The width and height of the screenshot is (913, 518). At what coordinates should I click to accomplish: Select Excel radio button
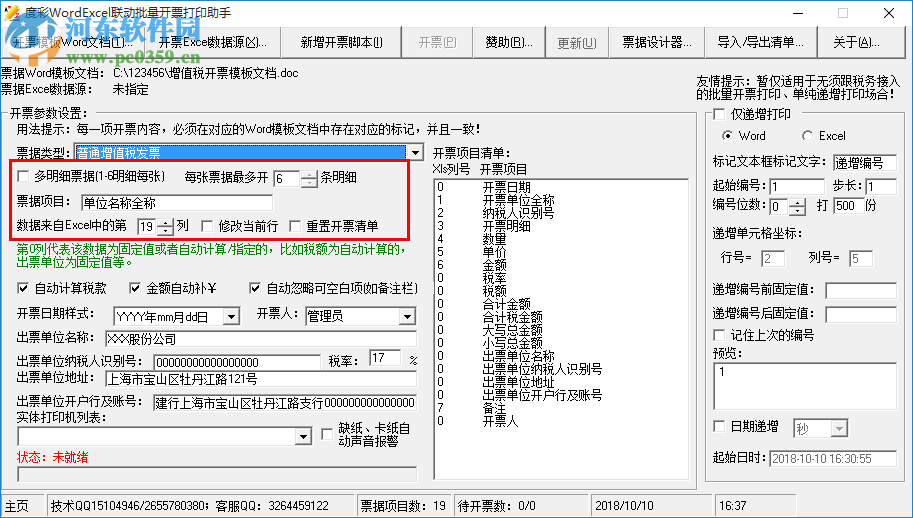click(x=807, y=136)
